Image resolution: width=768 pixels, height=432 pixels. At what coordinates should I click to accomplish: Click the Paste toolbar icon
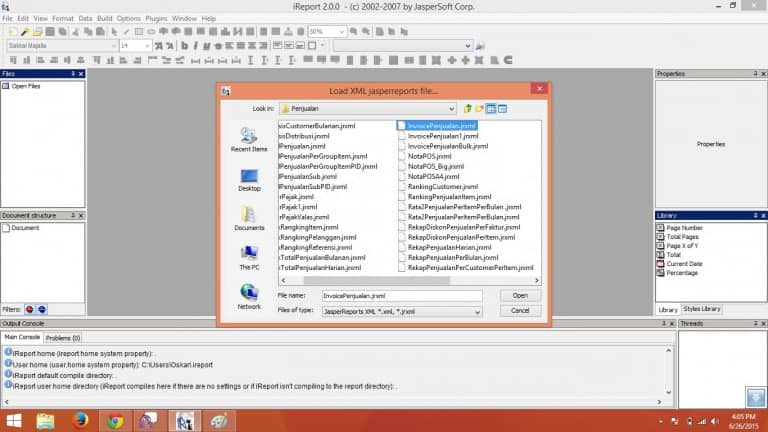tap(100, 31)
